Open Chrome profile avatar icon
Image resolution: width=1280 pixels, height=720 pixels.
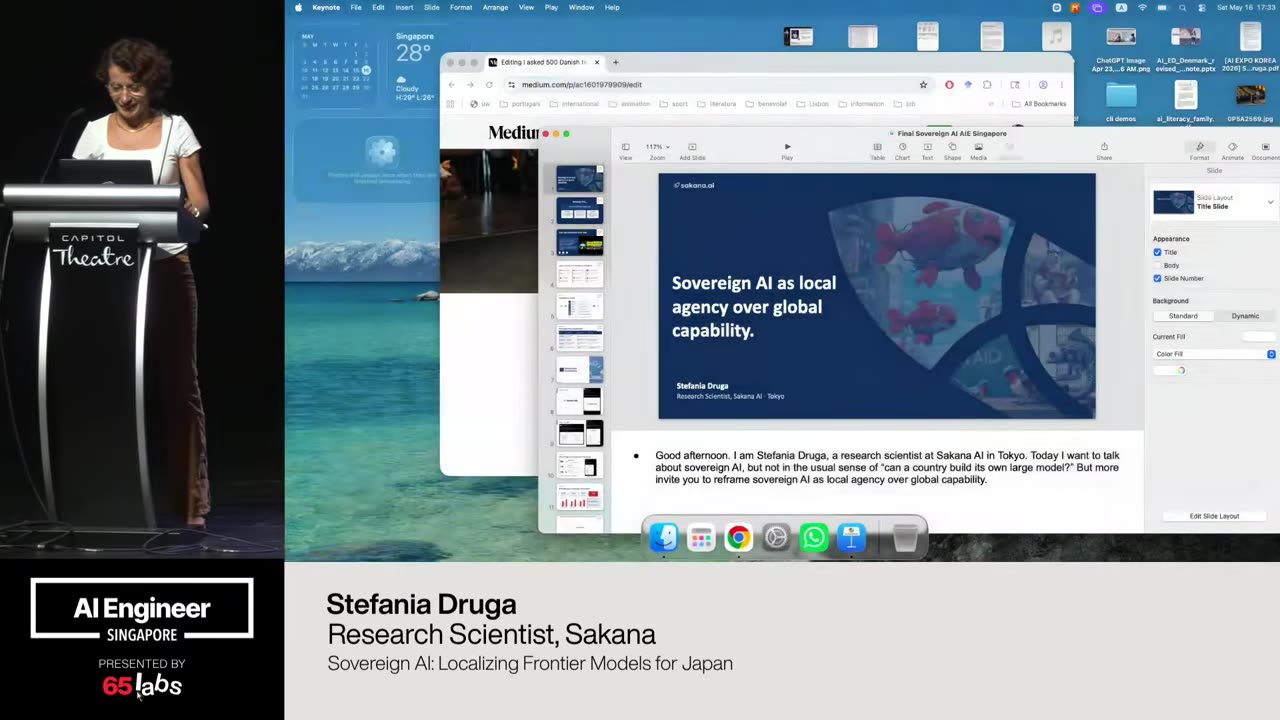click(1043, 84)
